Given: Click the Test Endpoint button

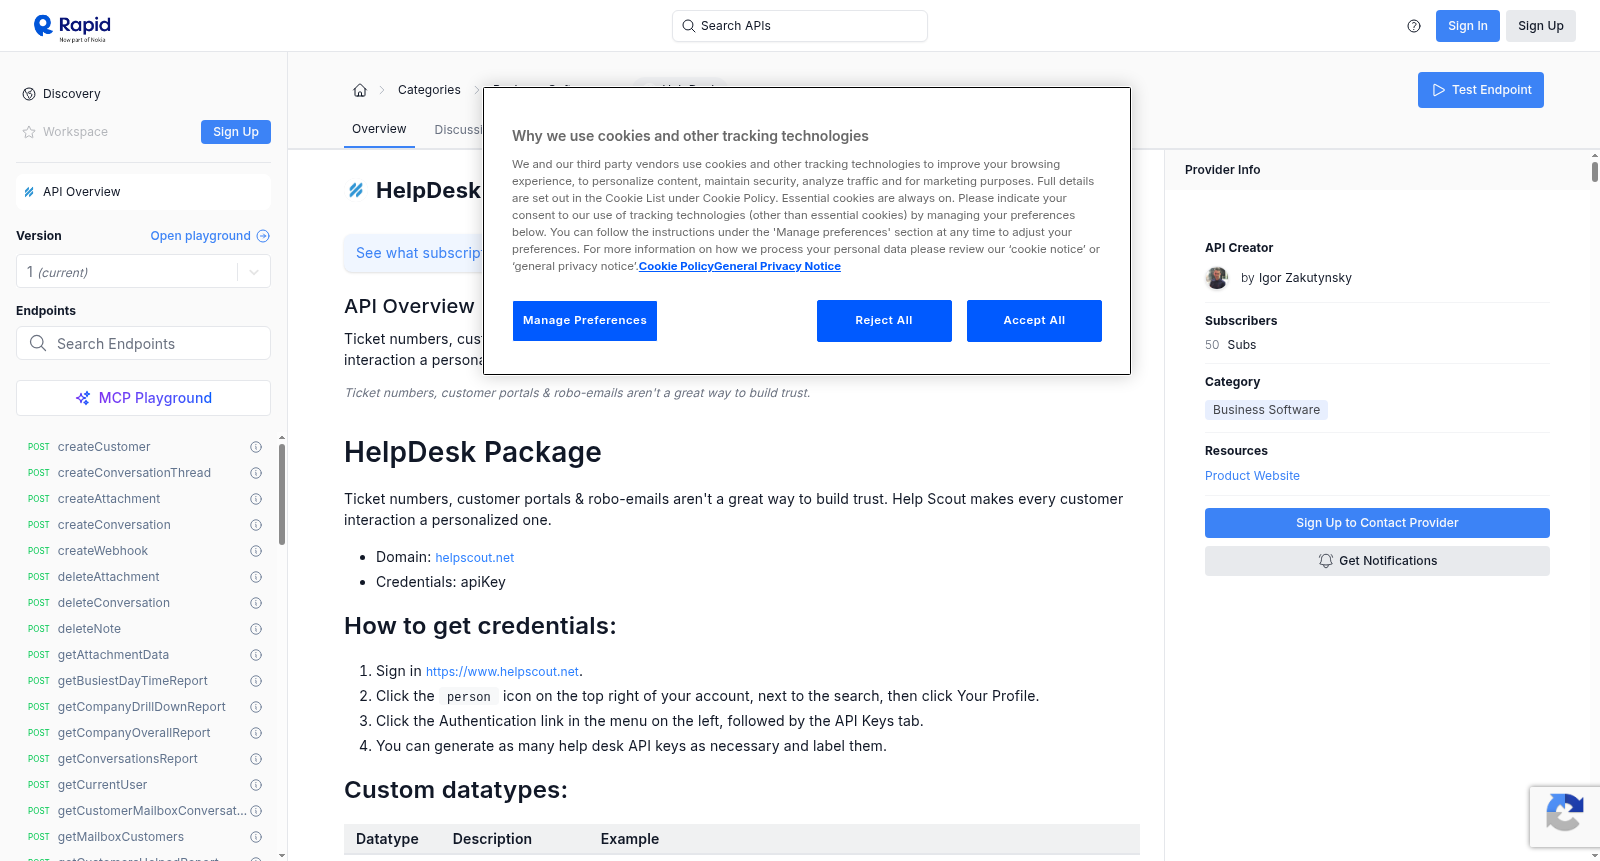Looking at the screenshot, I should point(1481,90).
